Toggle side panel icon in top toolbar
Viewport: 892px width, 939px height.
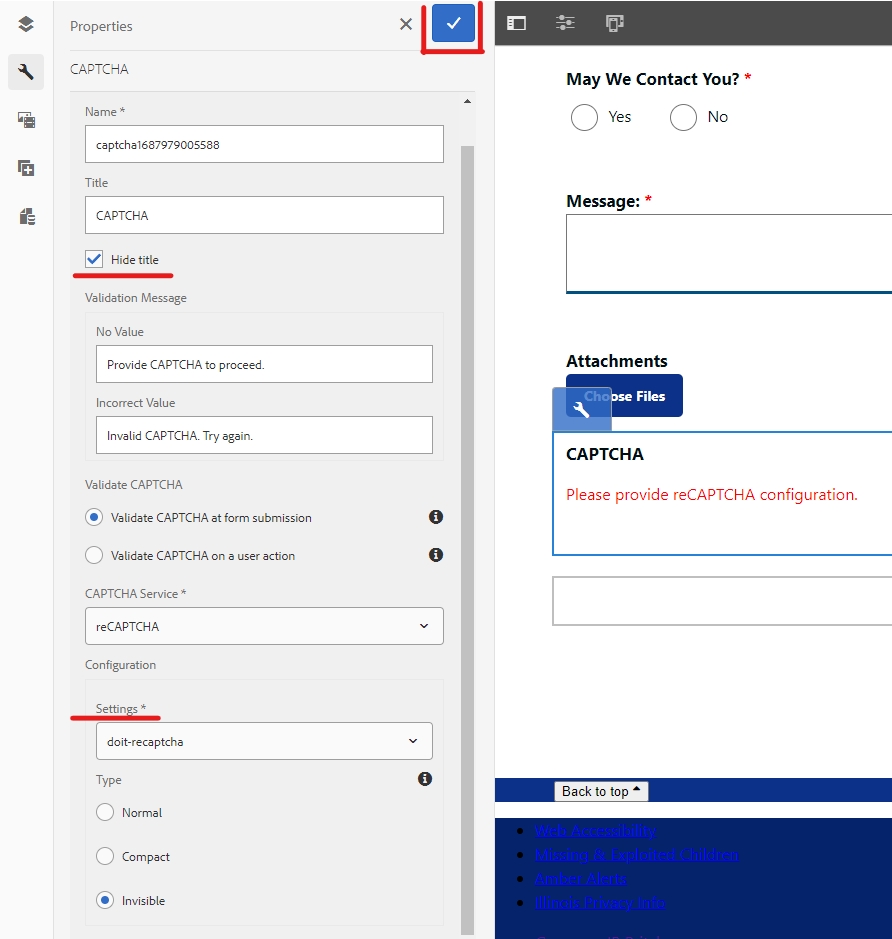pos(516,23)
